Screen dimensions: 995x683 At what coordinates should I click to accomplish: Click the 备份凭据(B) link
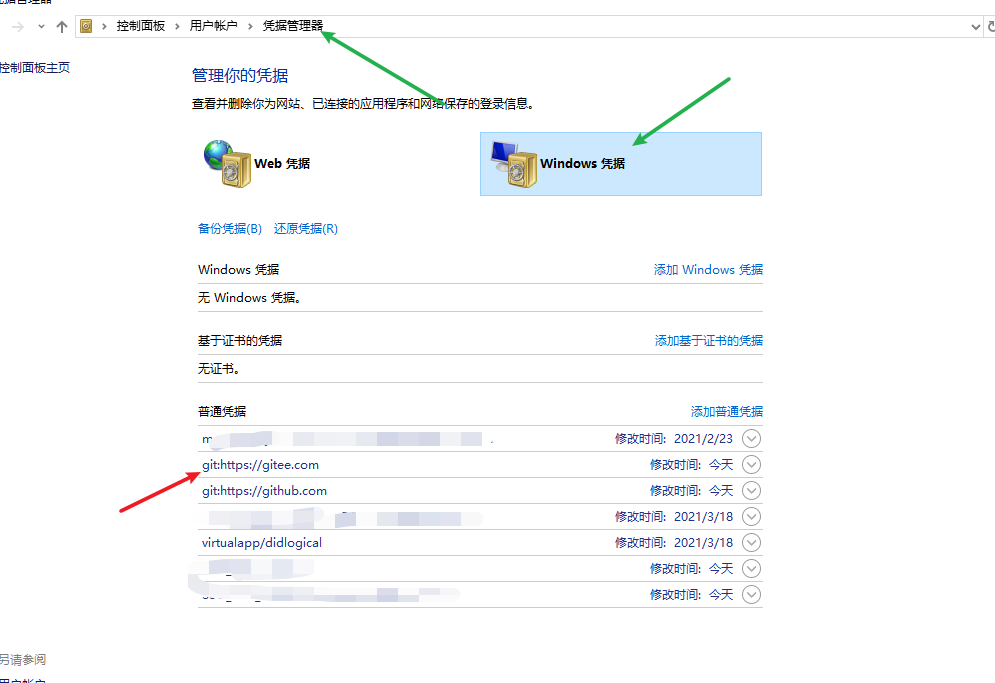click(x=230, y=228)
